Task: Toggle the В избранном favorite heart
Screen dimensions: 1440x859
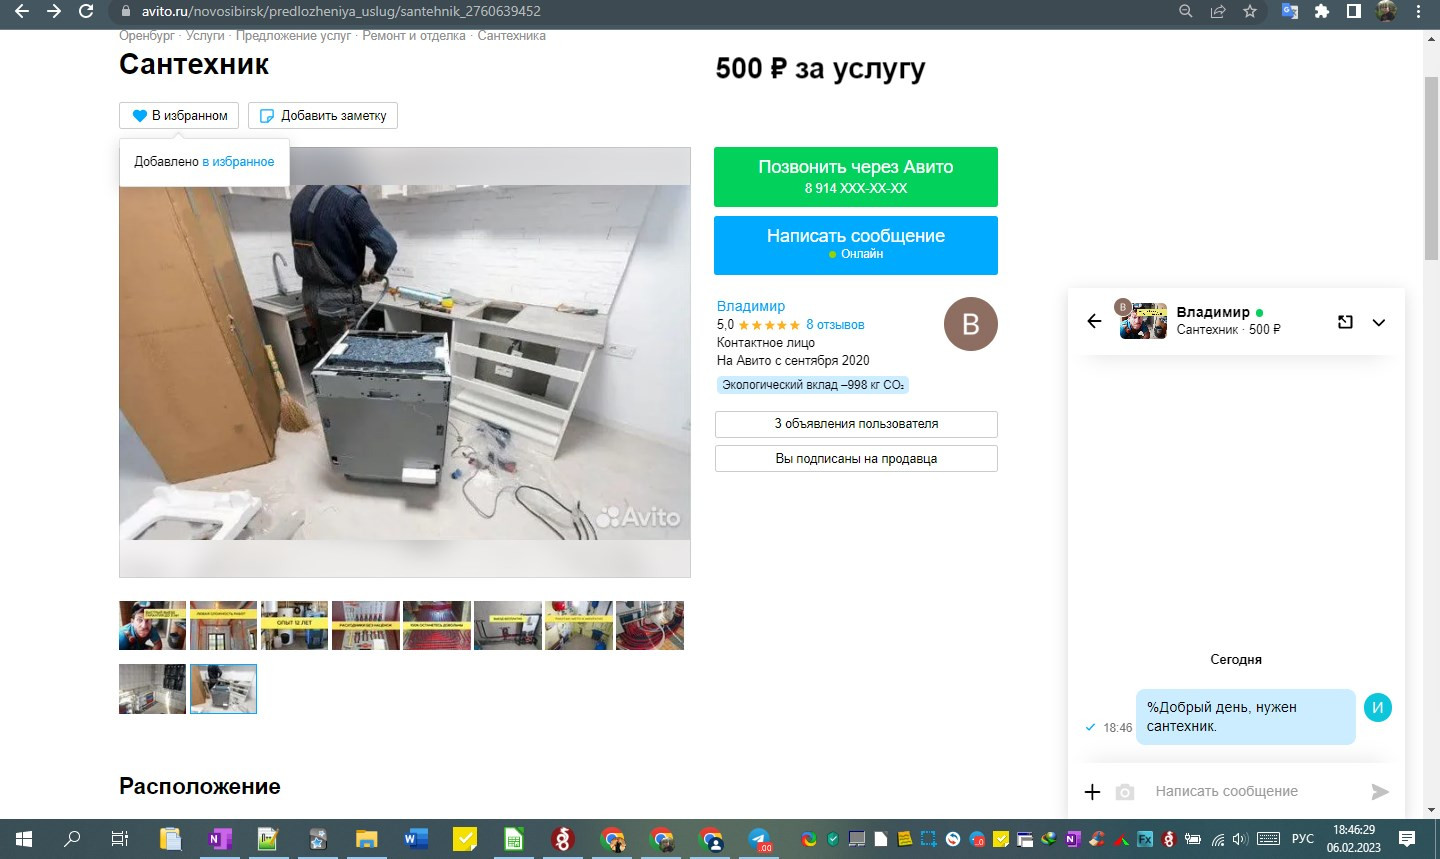Action: click(x=180, y=115)
